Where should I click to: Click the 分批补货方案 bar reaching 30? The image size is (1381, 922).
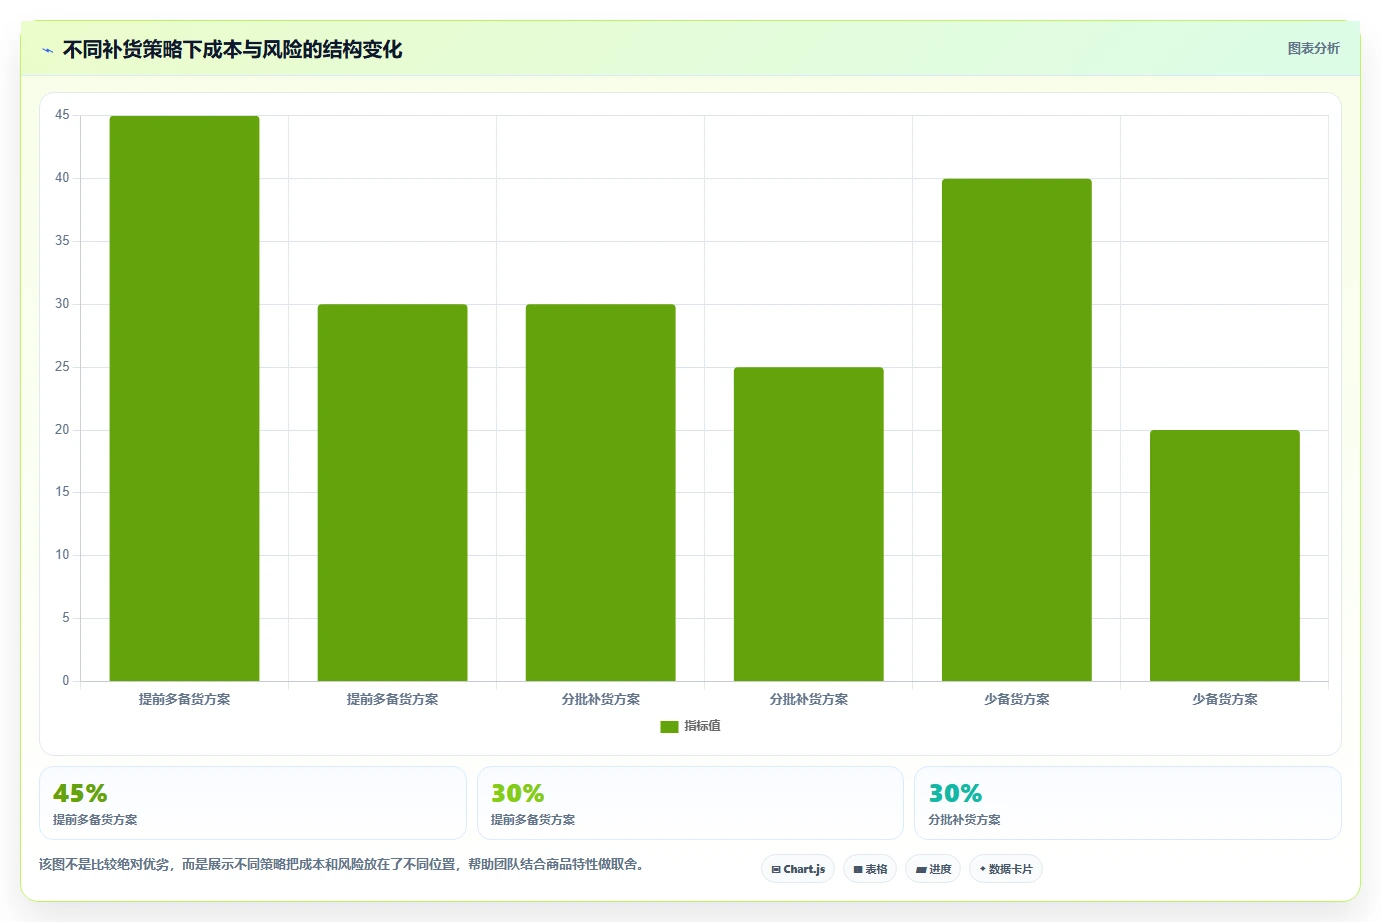pyautogui.click(x=600, y=492)
